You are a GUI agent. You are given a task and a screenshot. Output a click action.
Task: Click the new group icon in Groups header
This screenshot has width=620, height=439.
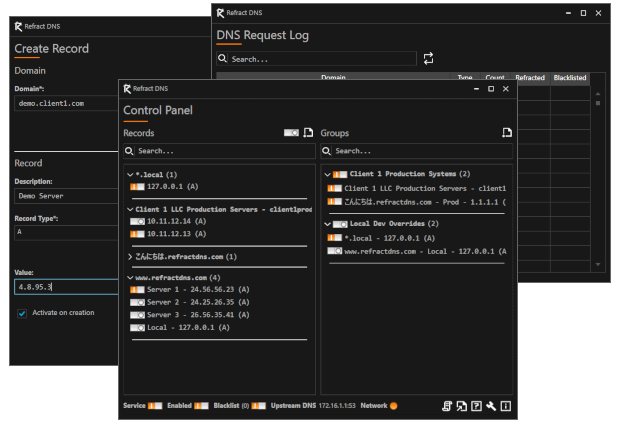(507, 132)
